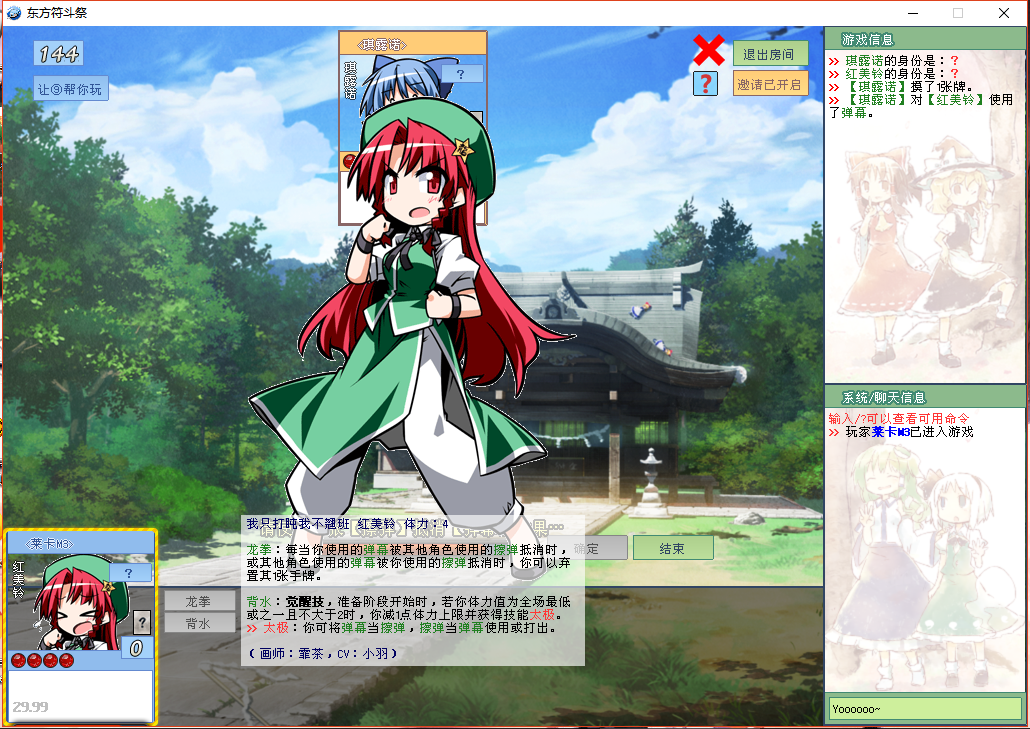Click the red X cancel icon

coord(709,51)
